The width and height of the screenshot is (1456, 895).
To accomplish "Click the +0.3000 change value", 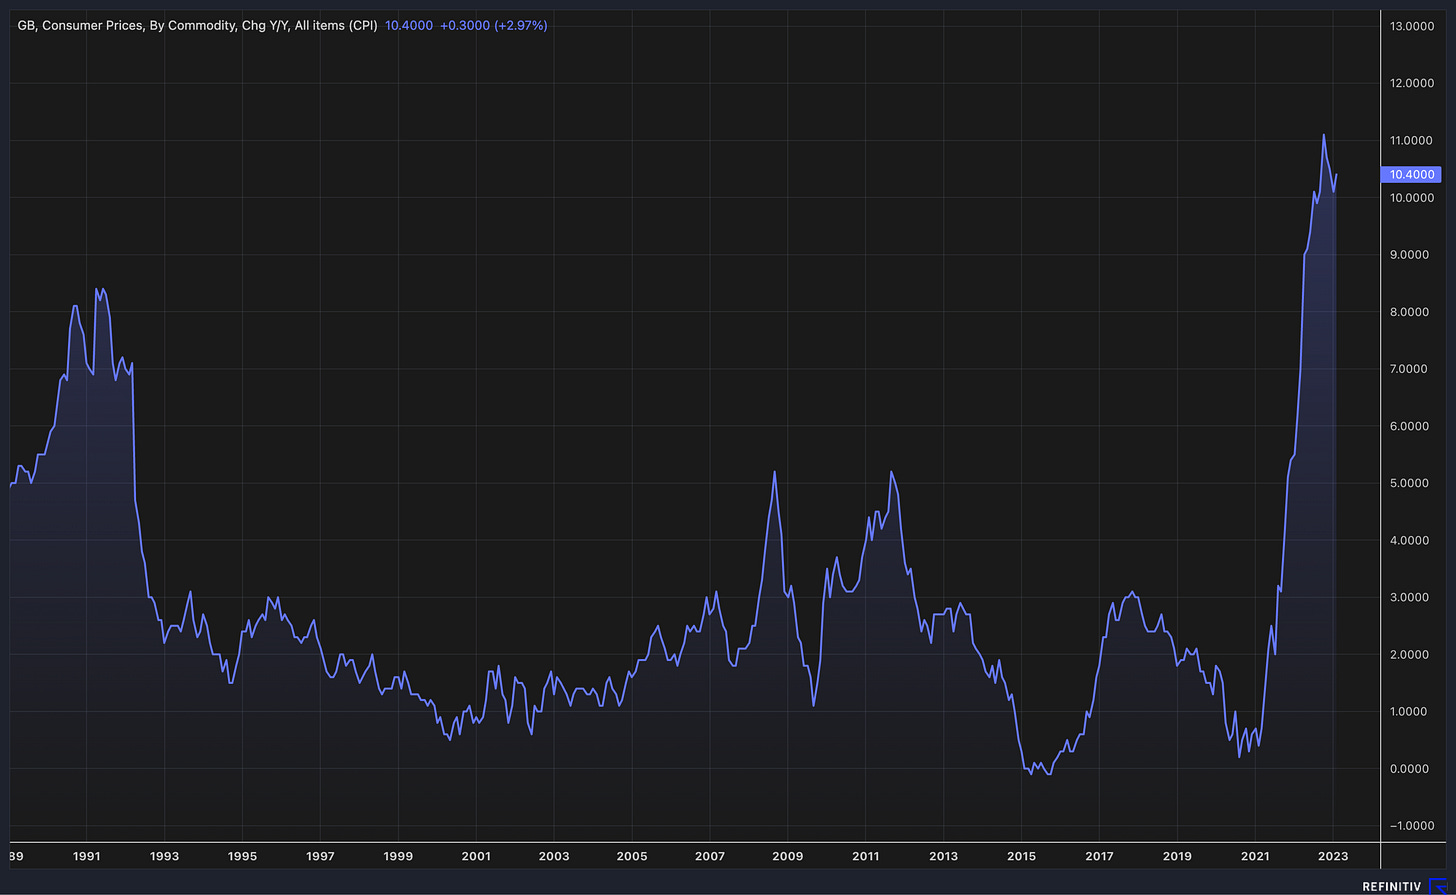I will point(465,25).
